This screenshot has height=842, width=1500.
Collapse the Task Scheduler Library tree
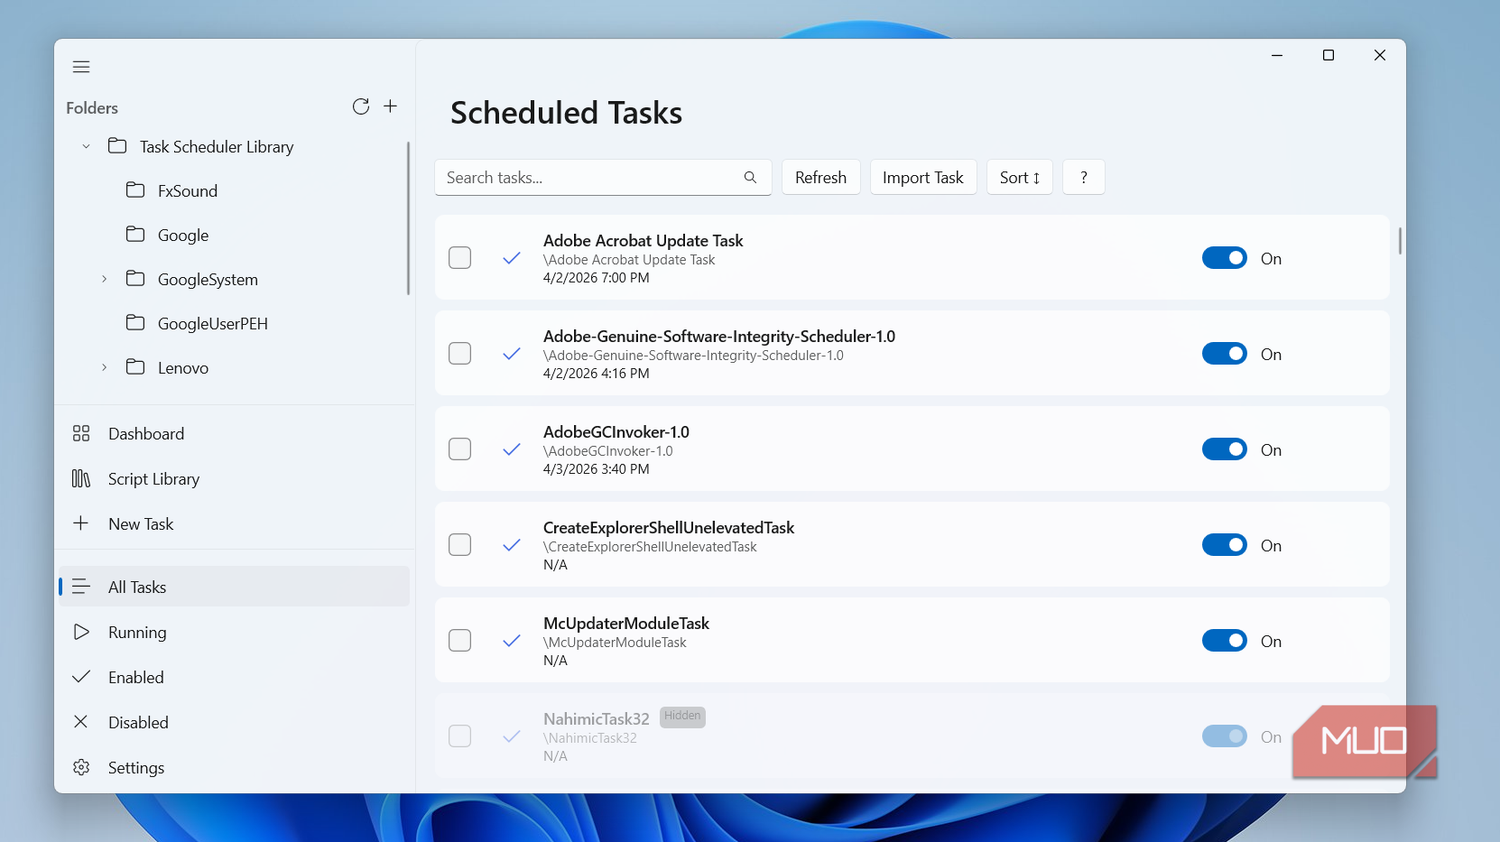[x=86, y=146]
